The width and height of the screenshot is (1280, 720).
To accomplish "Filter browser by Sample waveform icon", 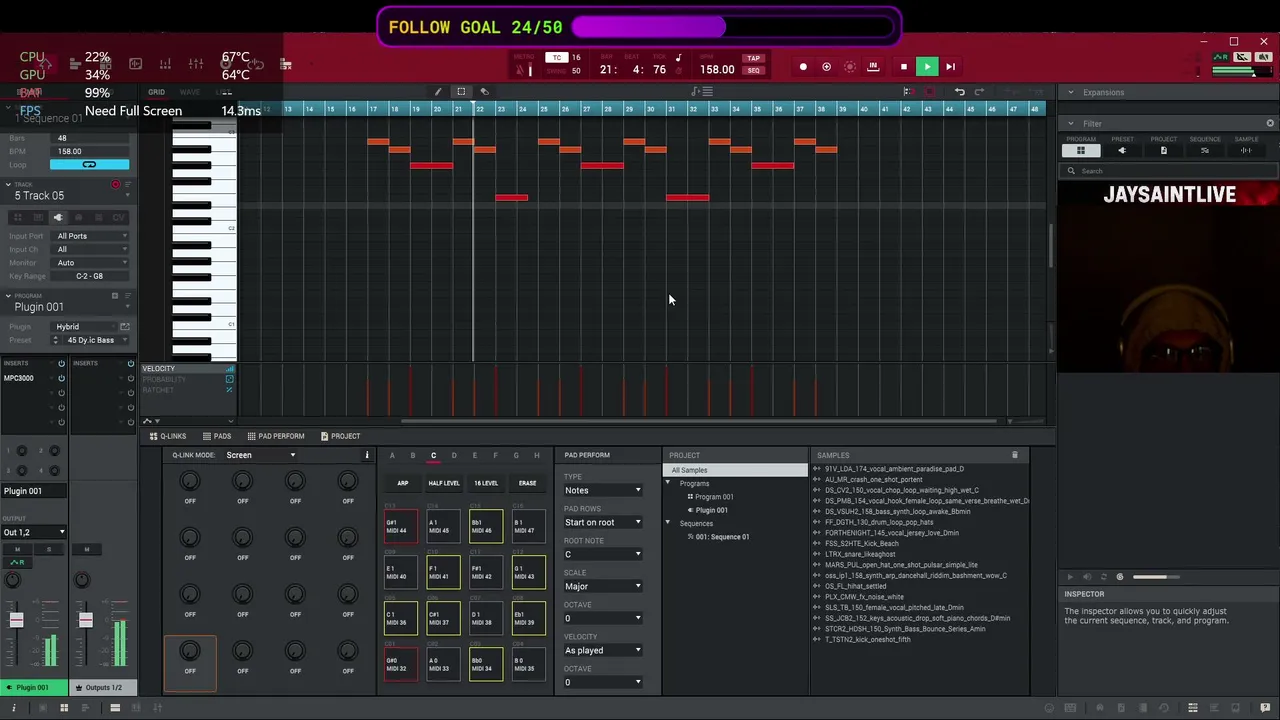I will coord(1246,150).
